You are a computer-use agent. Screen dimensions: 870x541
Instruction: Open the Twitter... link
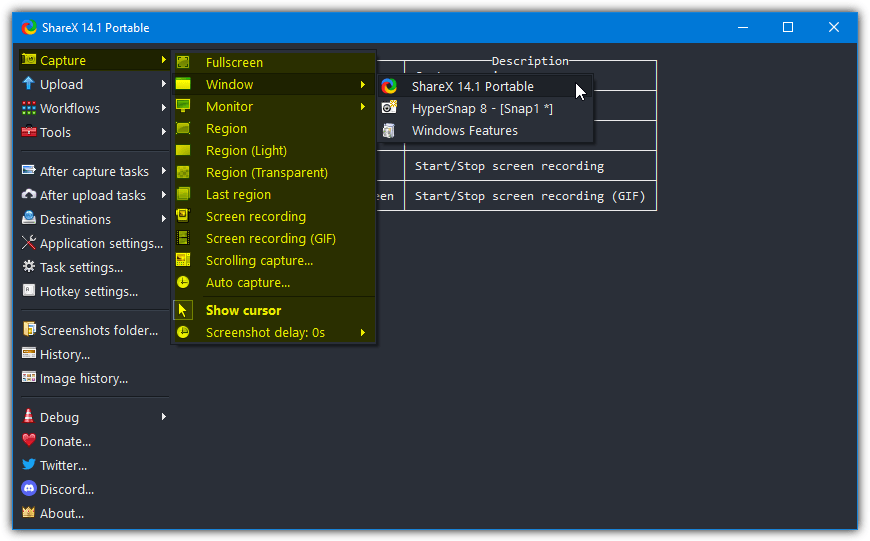pos(93,465)
